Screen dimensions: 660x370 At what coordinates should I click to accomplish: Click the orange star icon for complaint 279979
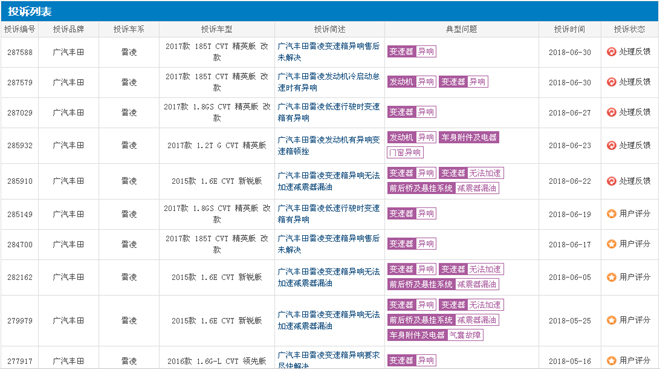(x=611, y=320)
